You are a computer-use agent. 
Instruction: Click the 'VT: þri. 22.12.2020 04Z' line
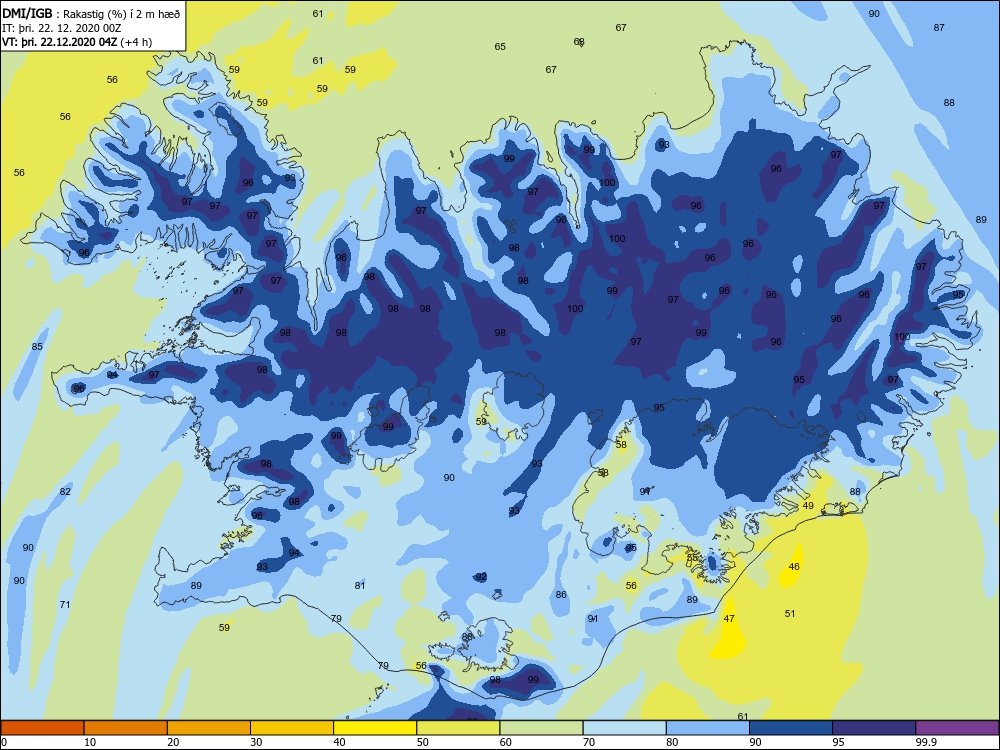pos(60,42)
